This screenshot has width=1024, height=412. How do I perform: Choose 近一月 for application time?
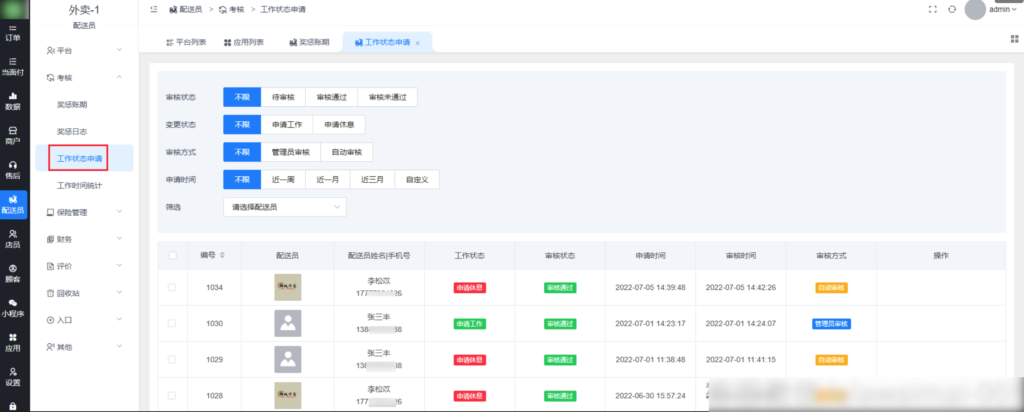click(328, 180)
